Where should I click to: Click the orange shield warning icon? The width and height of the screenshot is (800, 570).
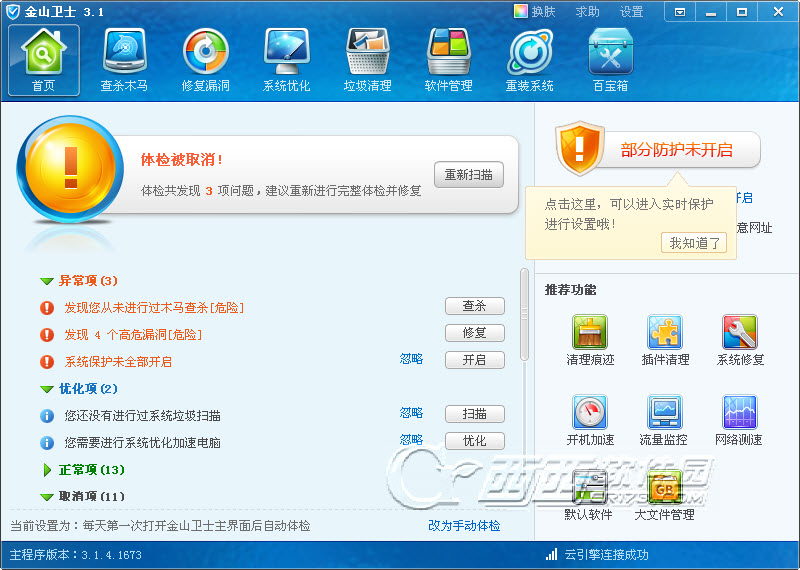tap(579, 147)
